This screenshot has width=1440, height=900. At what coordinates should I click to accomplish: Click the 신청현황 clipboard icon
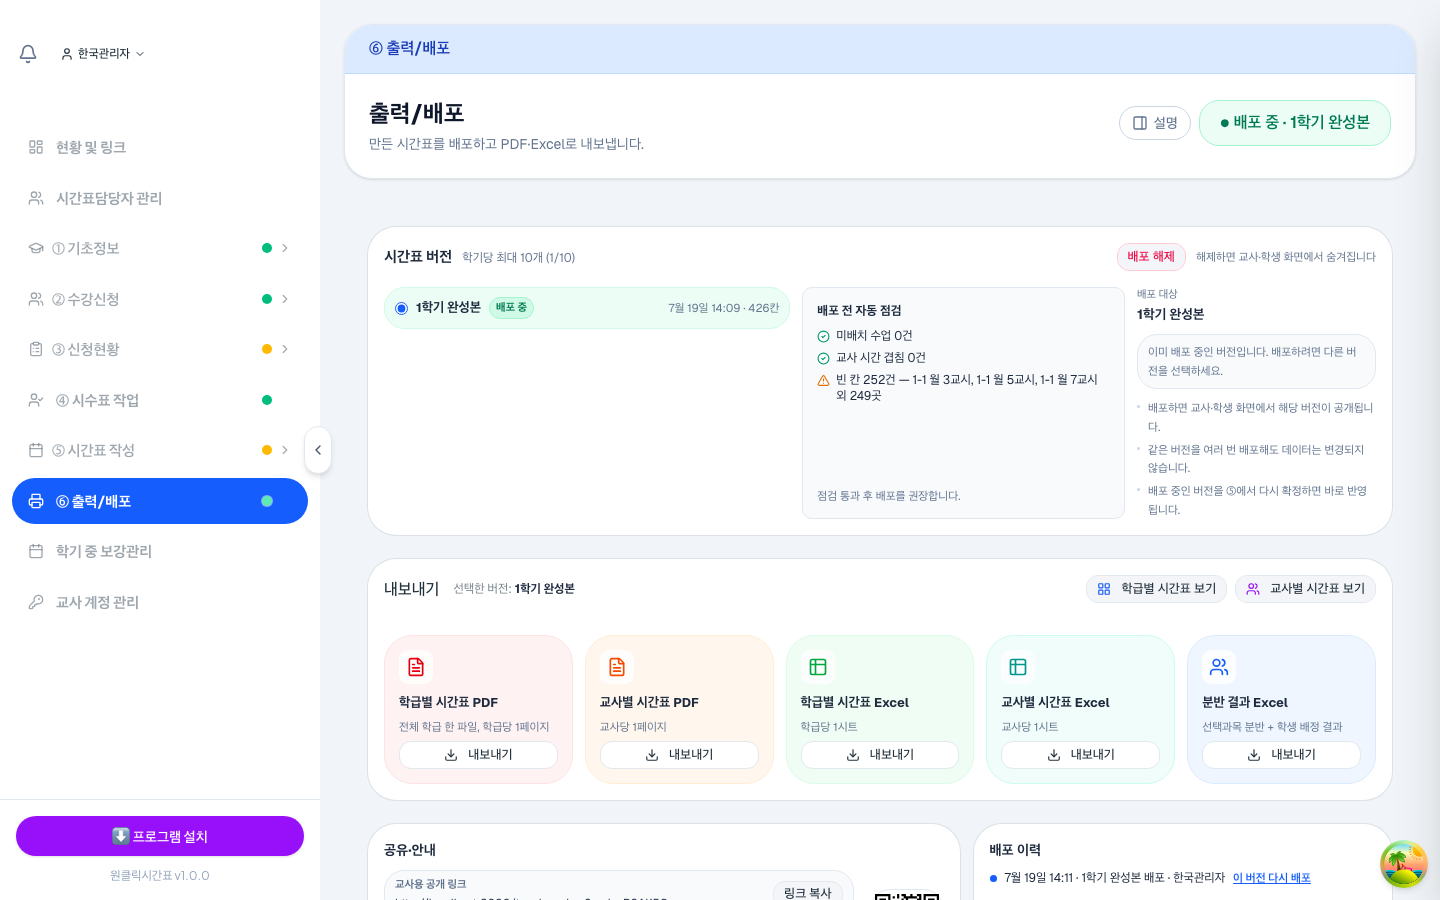(x=36, y=349)
